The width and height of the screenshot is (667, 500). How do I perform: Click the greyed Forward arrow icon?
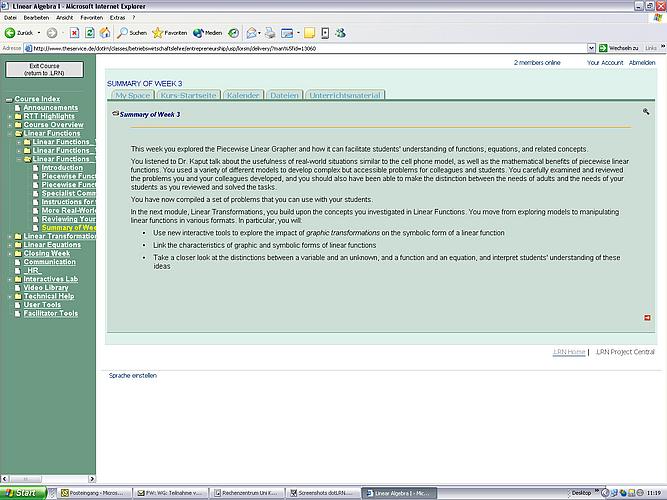(52, 33)
